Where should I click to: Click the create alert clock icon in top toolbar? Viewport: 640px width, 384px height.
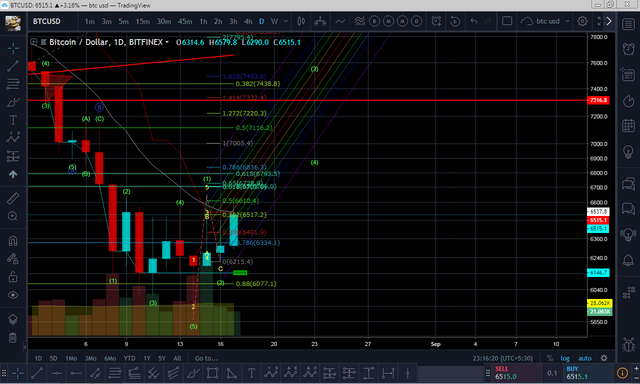(x=436, y=21)
